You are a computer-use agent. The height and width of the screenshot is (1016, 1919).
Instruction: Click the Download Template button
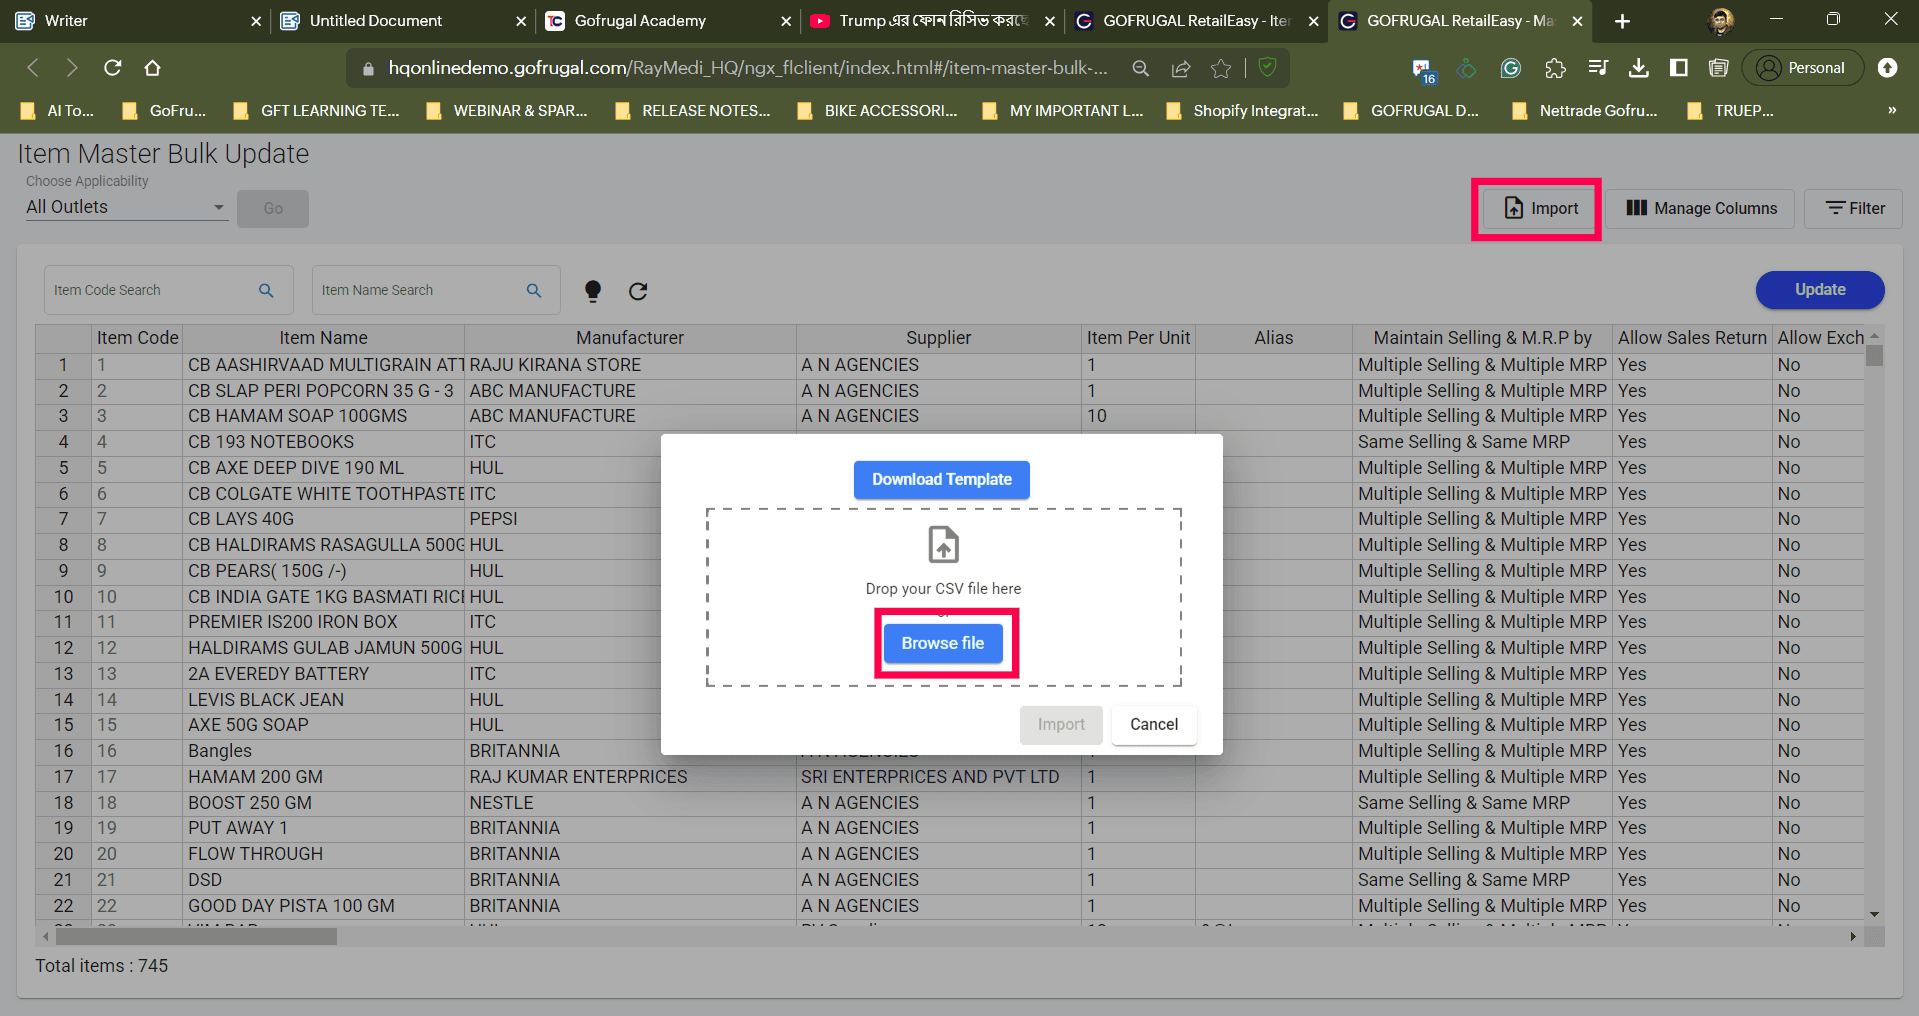942,480
